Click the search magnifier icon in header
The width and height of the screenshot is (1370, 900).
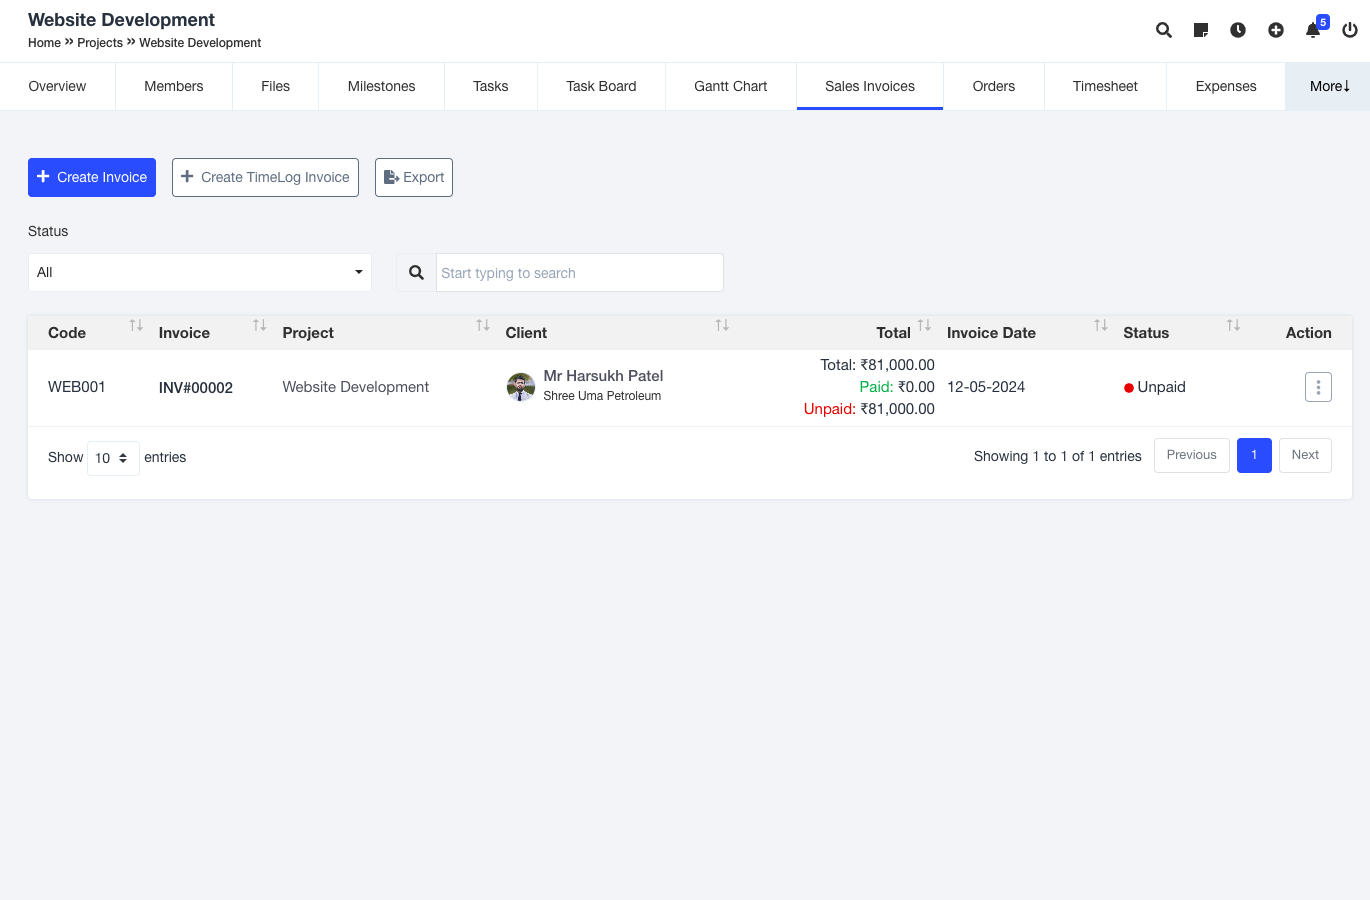1164,30
